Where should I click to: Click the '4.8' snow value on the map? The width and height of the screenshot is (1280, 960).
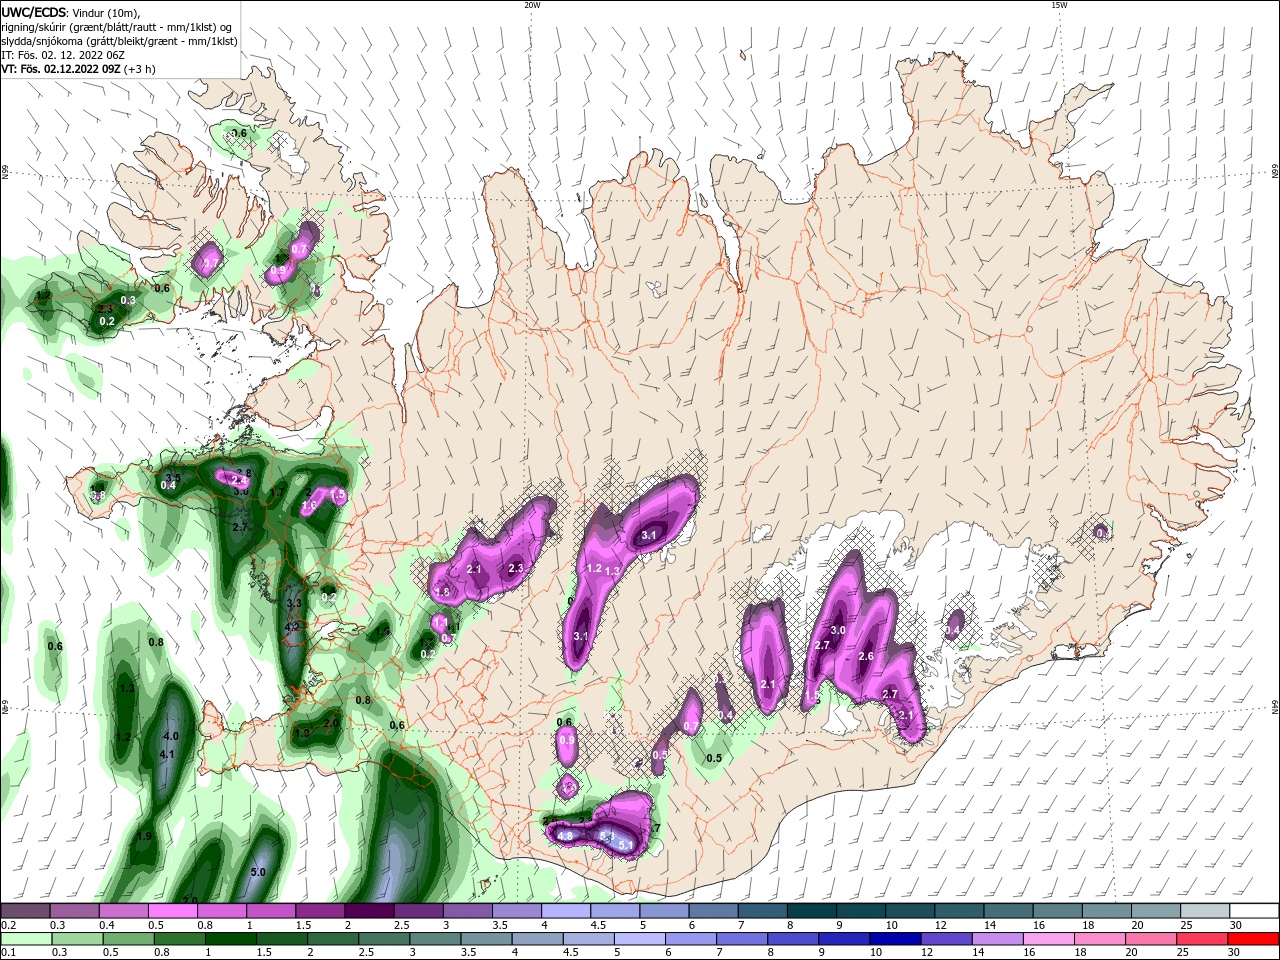pyautogui.click(x=565, y=836)
